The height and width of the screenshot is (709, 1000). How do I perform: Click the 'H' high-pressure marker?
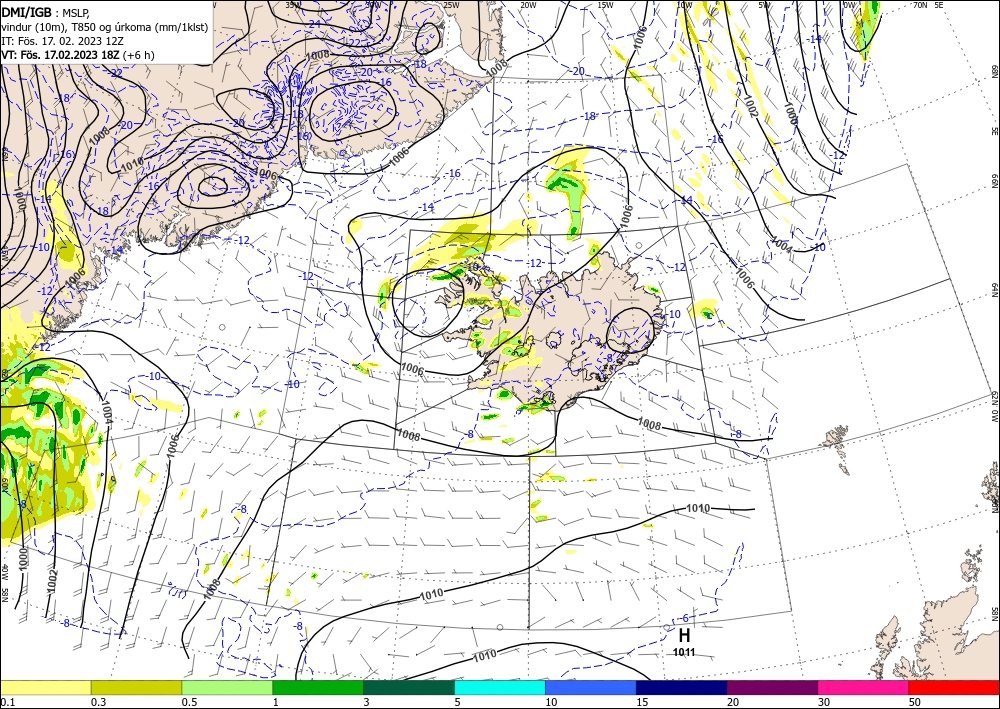pyautogui.click(x=684, y=635)
